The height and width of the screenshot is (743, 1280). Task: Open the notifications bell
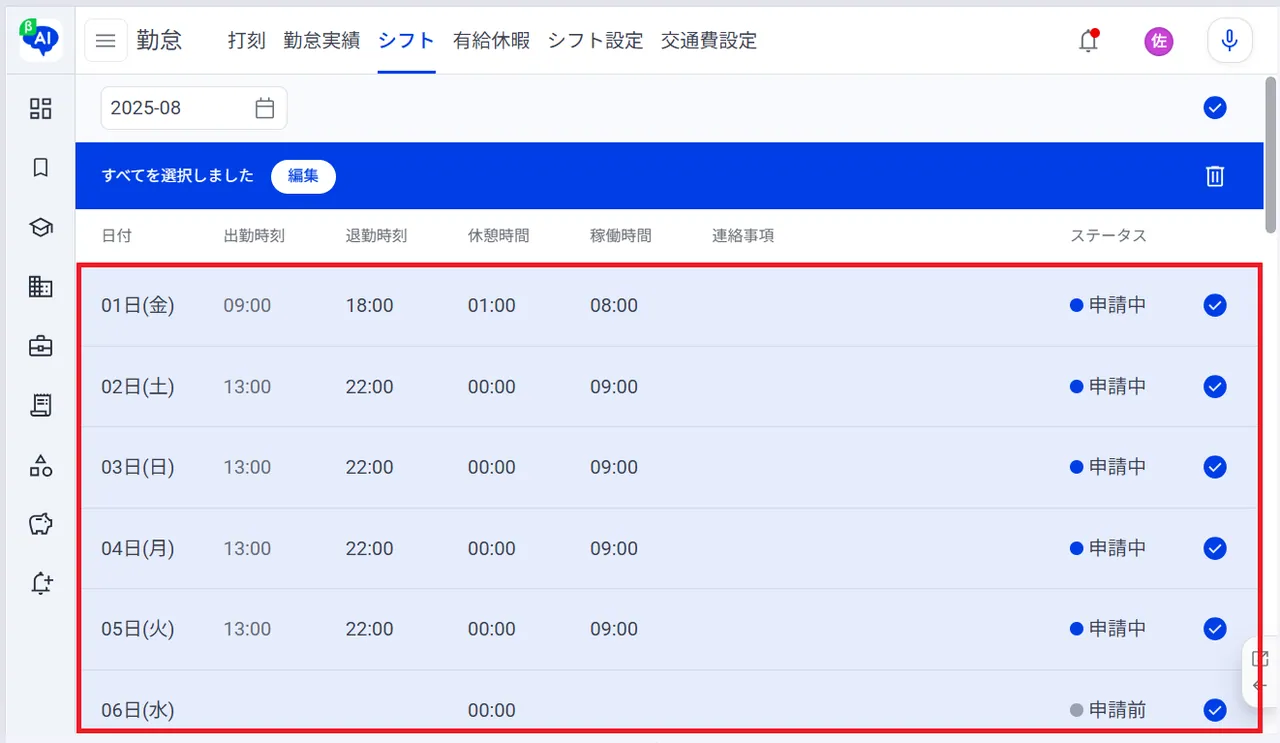coord(1089,41)
